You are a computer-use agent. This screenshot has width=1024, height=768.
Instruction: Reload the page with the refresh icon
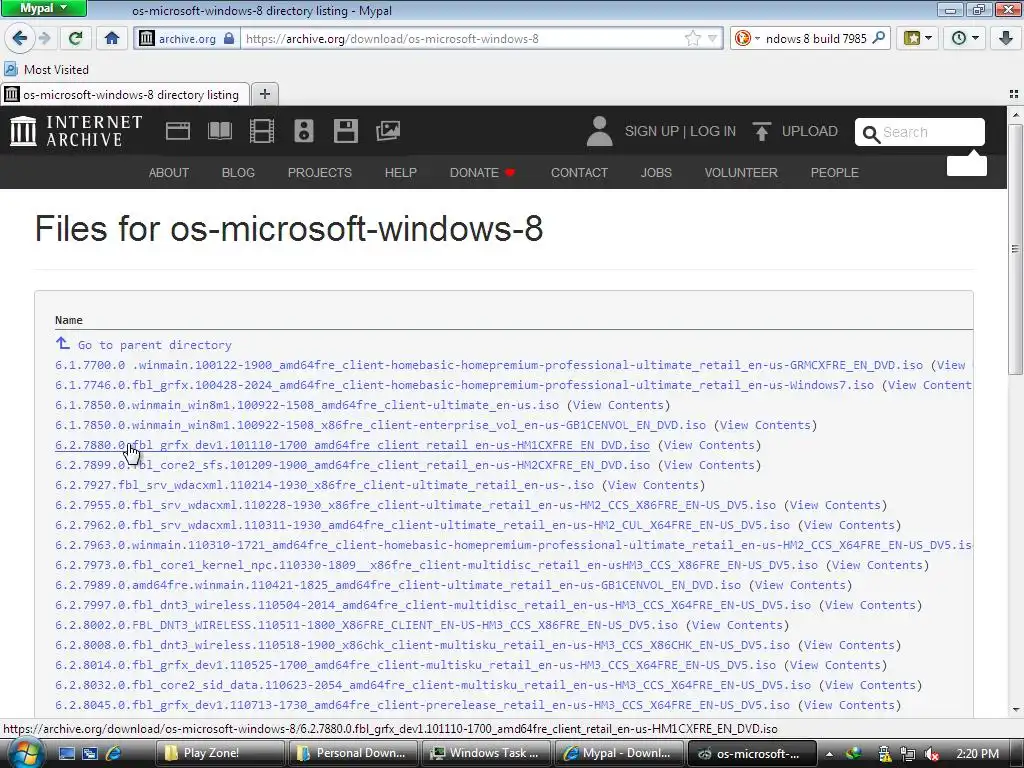coord(76,38)
